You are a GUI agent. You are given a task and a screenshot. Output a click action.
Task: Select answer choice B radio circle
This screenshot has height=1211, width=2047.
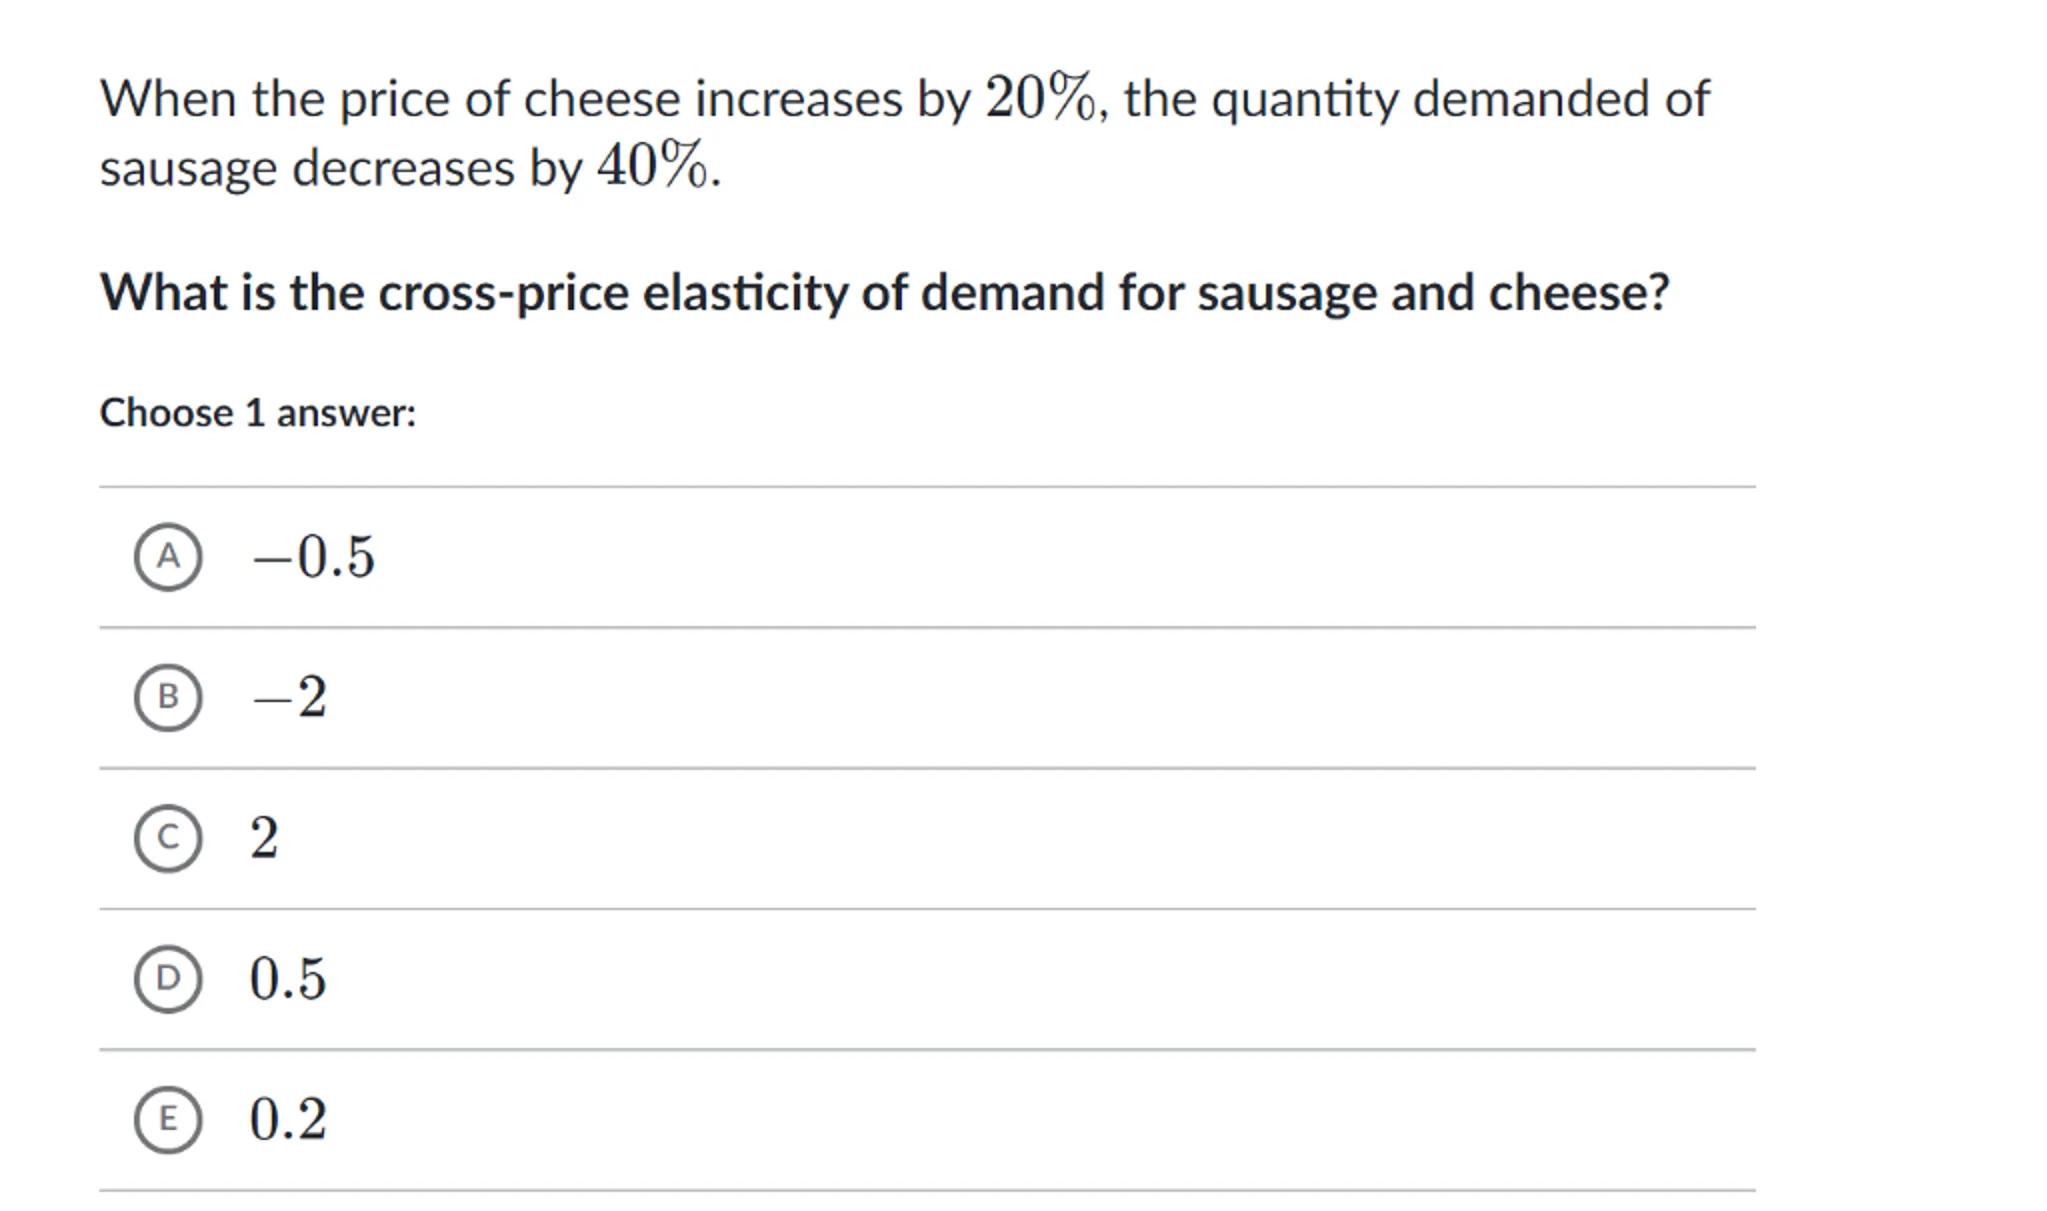pyautogui.click(x=168, y=697)
